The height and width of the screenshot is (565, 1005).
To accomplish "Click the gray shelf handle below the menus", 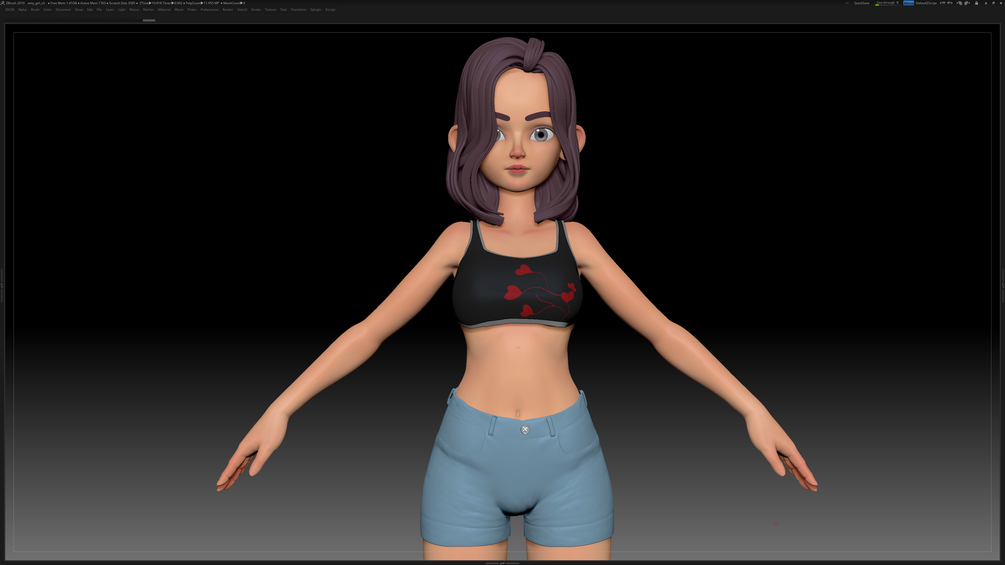I will (149, 20).
